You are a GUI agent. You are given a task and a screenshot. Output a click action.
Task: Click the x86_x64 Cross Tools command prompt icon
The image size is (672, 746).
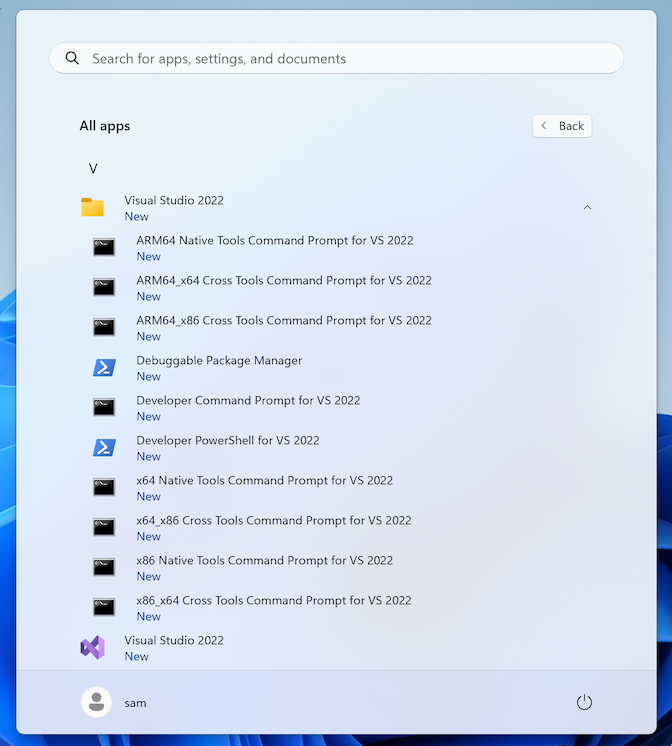pyautogui.click(x=104, y=607)
